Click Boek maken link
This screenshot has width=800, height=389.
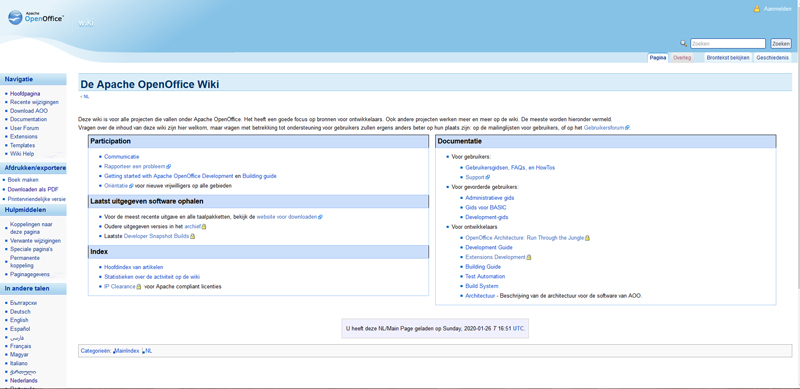23,180
